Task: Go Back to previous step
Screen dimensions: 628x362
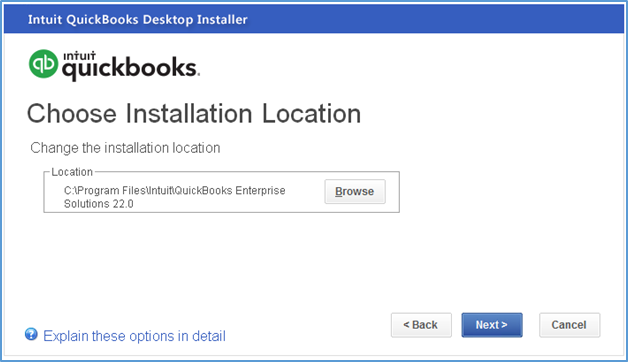Action: [x=421, y=325]
